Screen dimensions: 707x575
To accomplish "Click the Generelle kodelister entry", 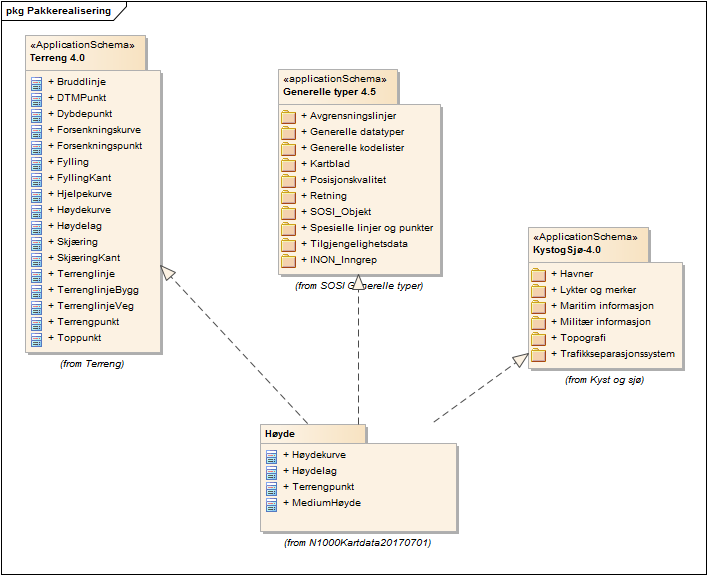I will tap(356, 148).
